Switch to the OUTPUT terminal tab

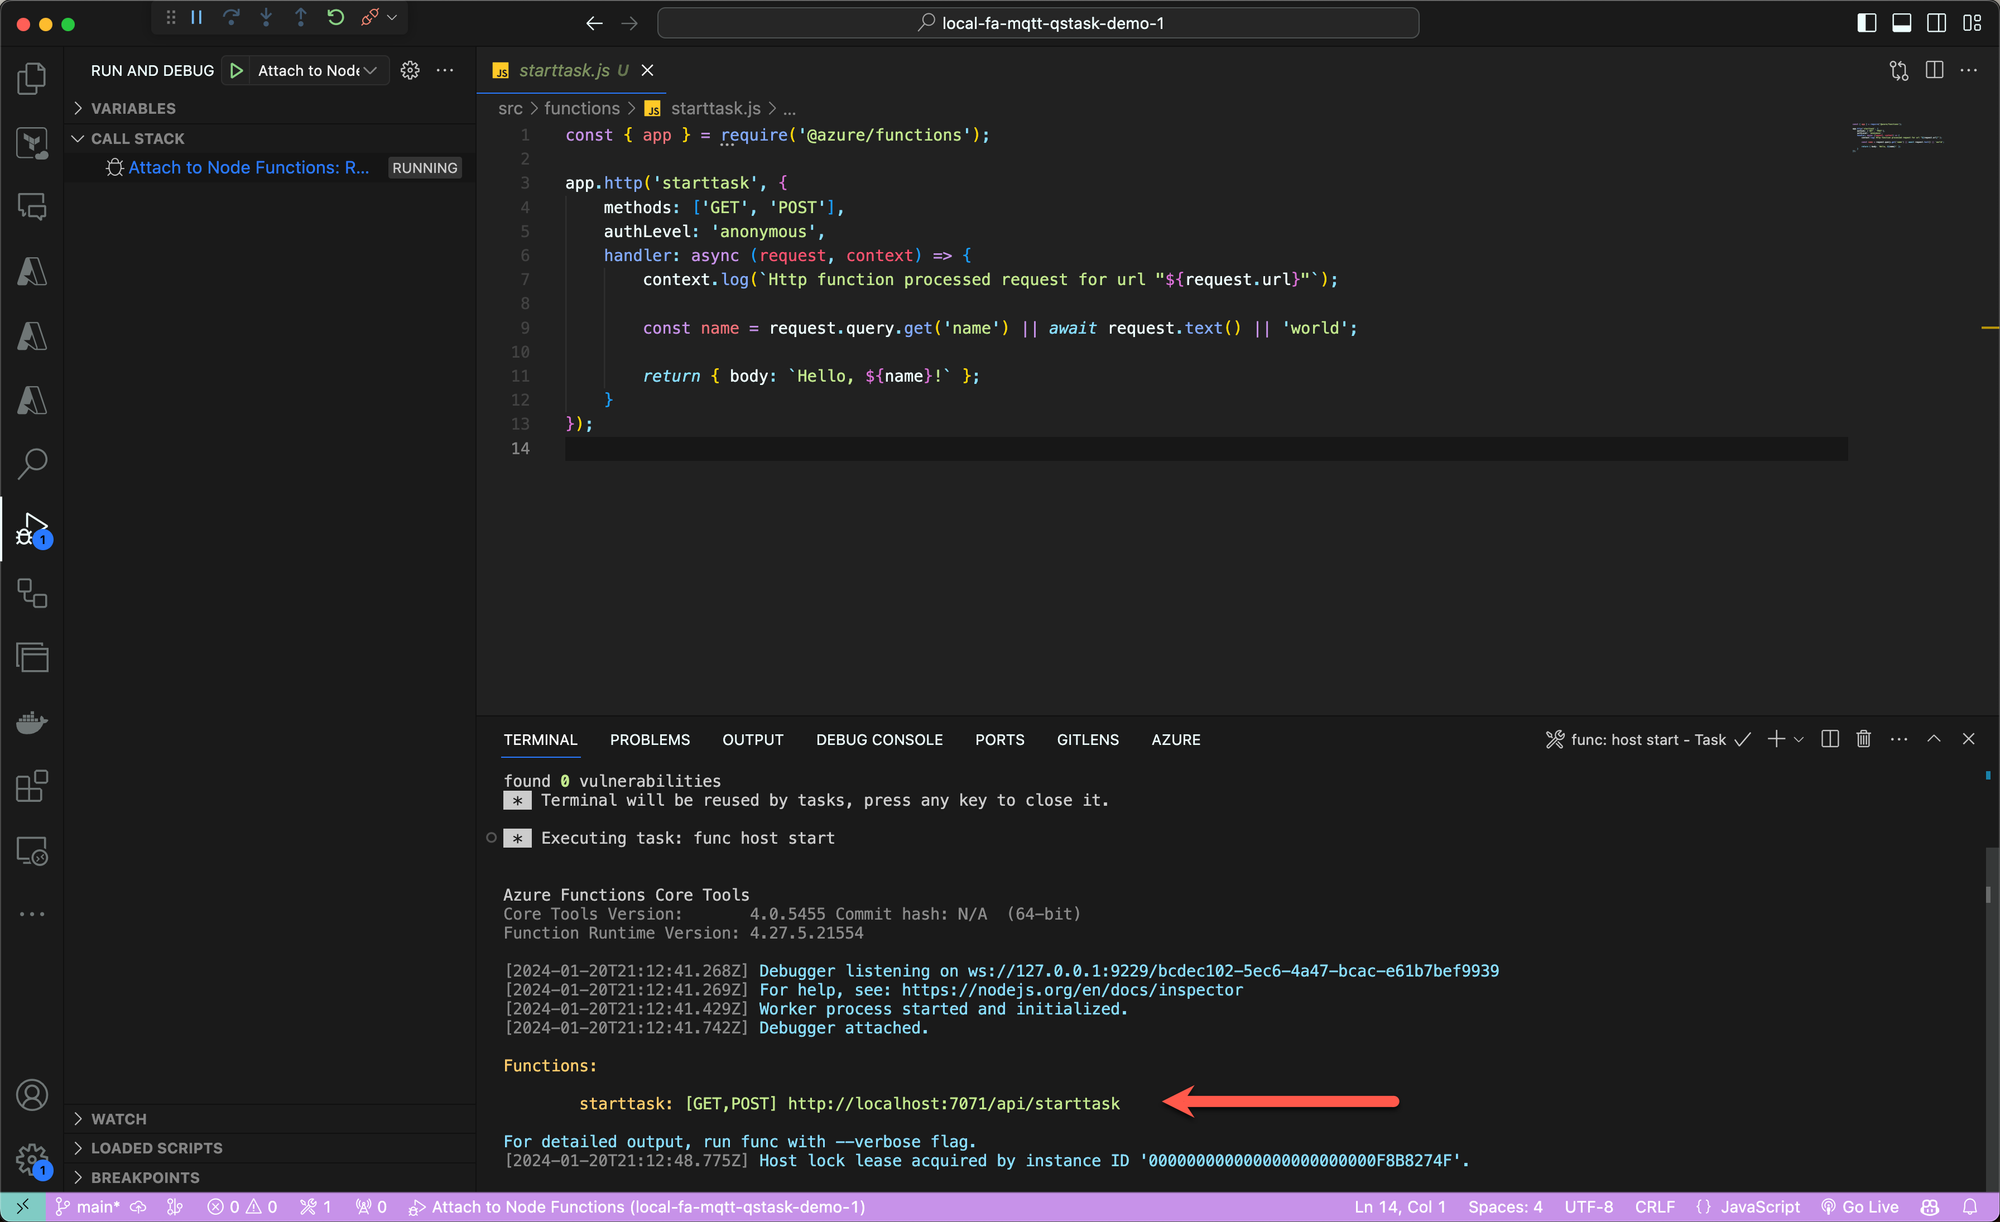(x=753, y=739)
